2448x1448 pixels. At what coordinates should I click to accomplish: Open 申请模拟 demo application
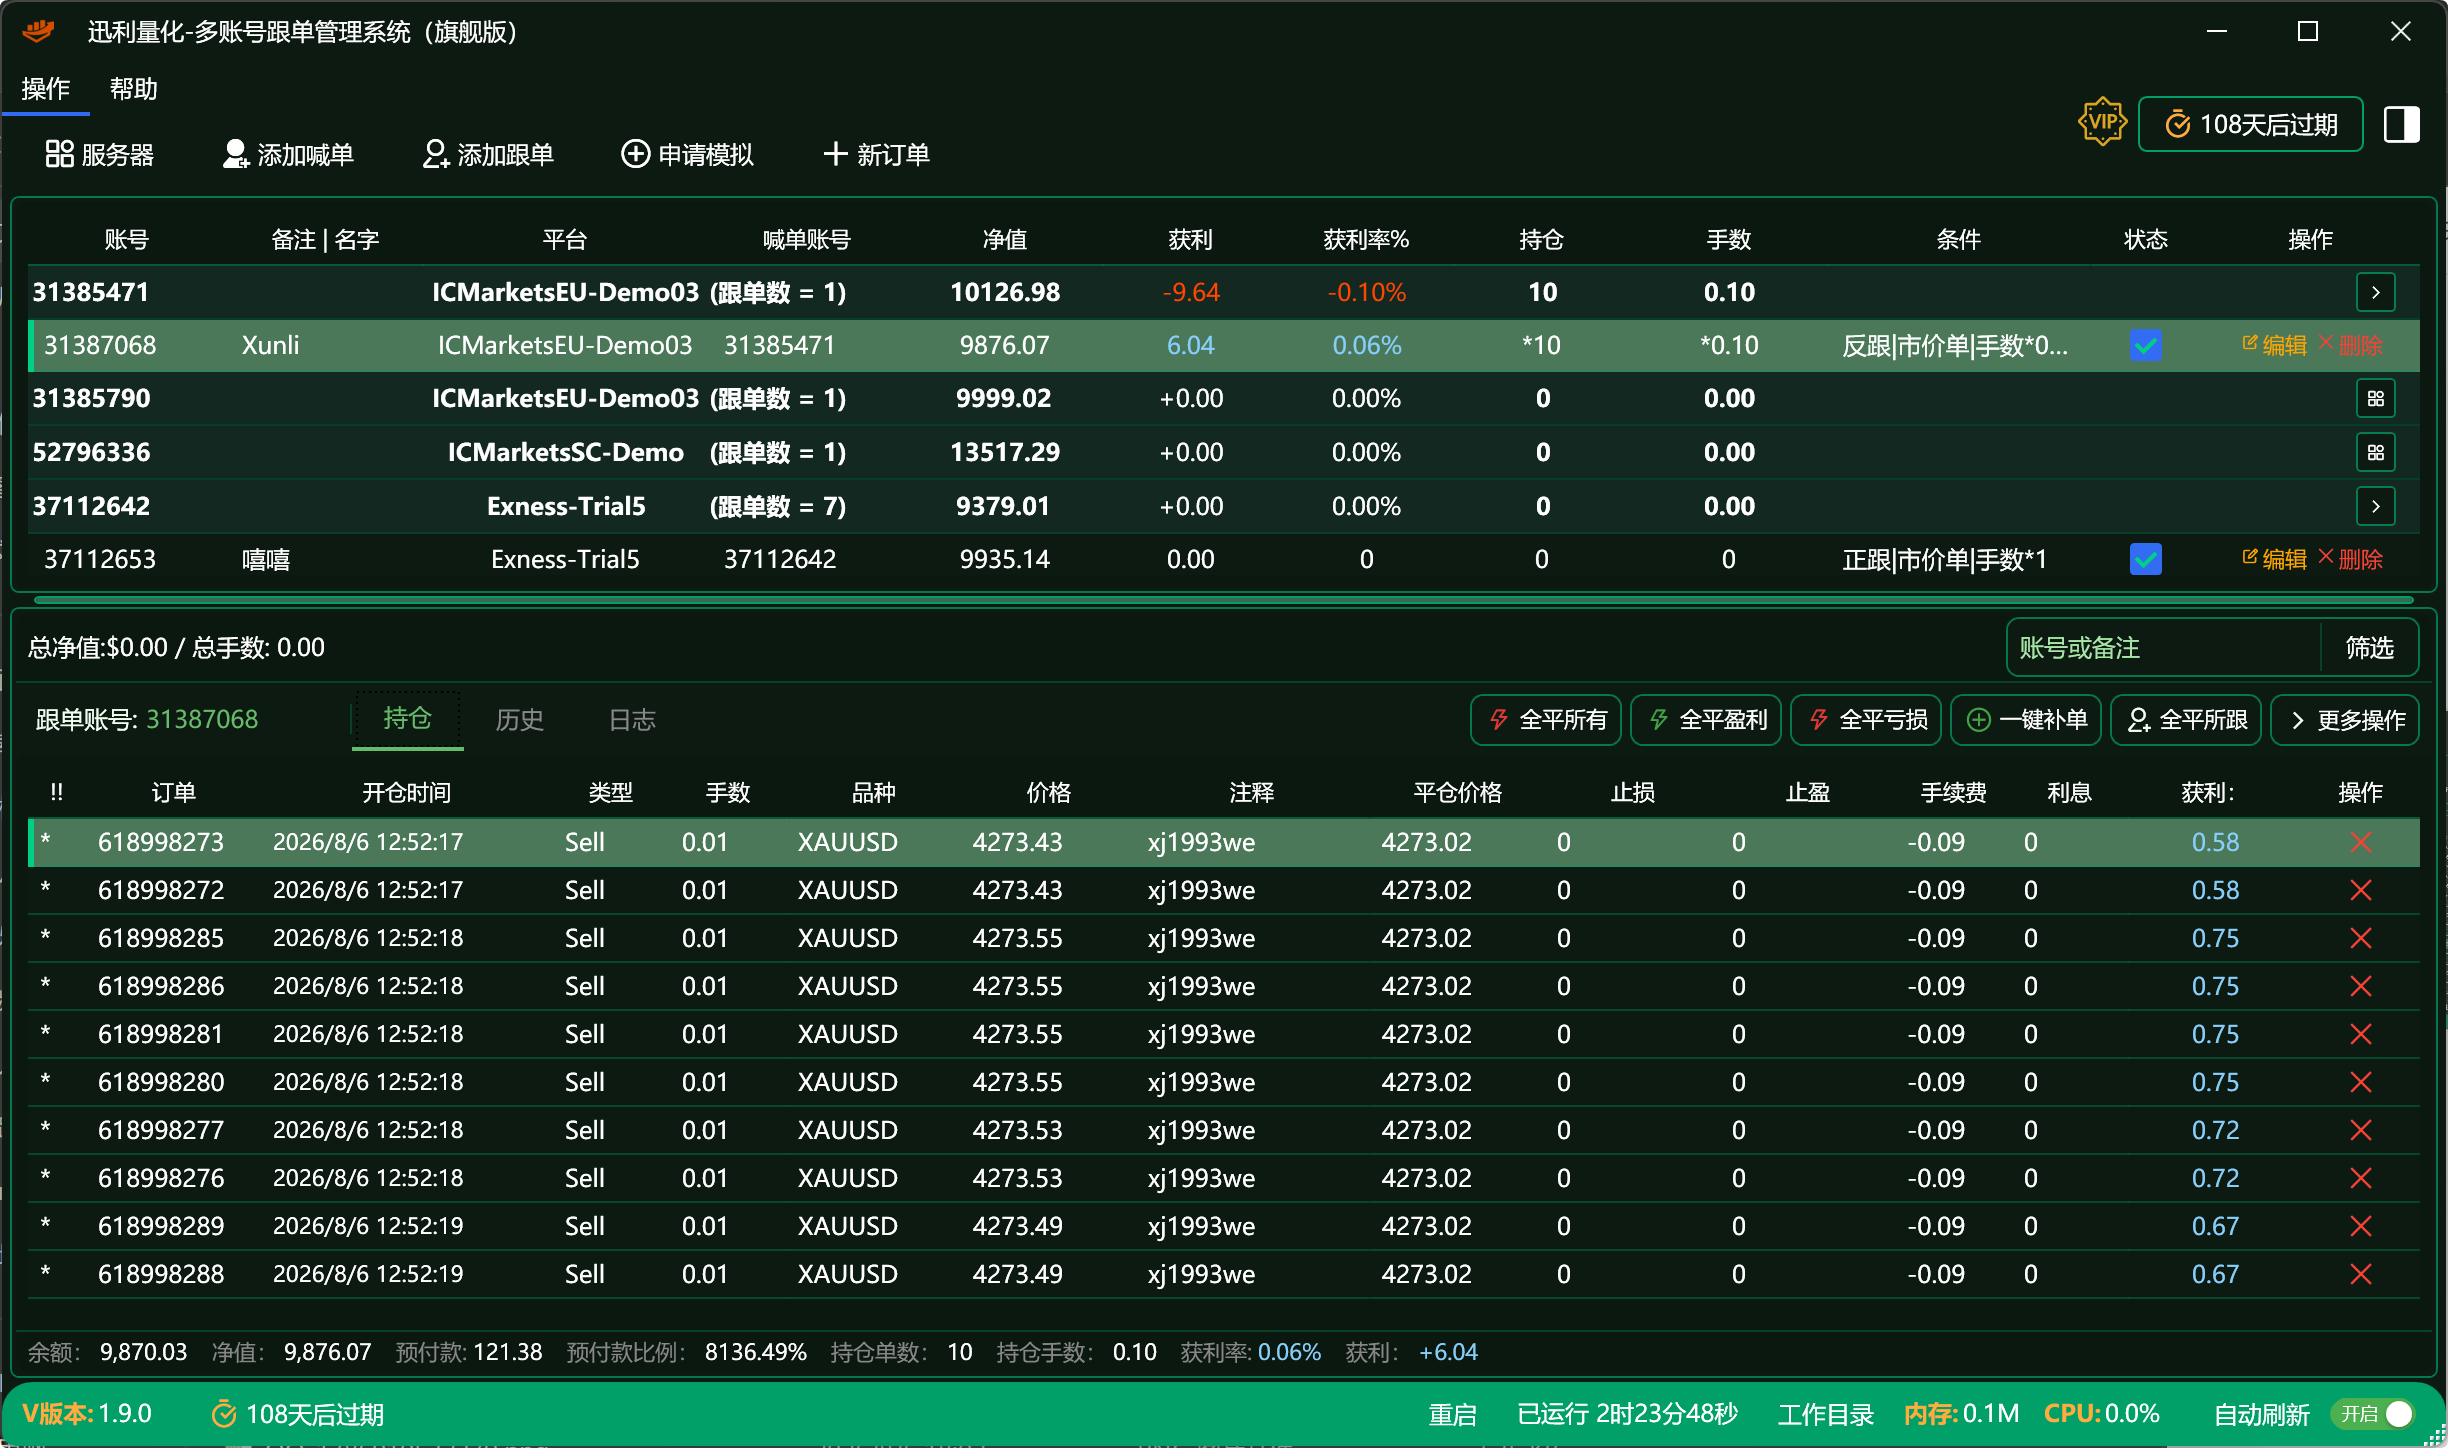[x=687, y=154]
